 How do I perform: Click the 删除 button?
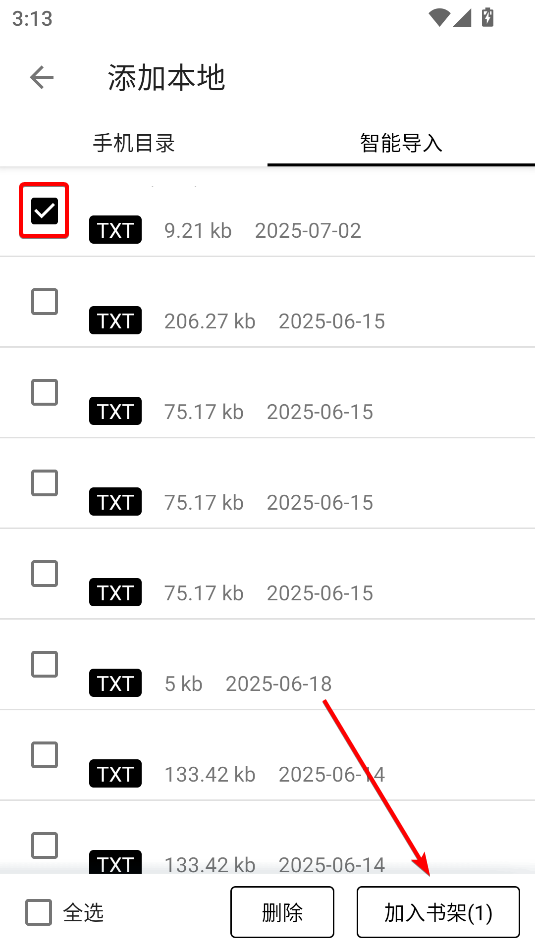coord(282,912)
